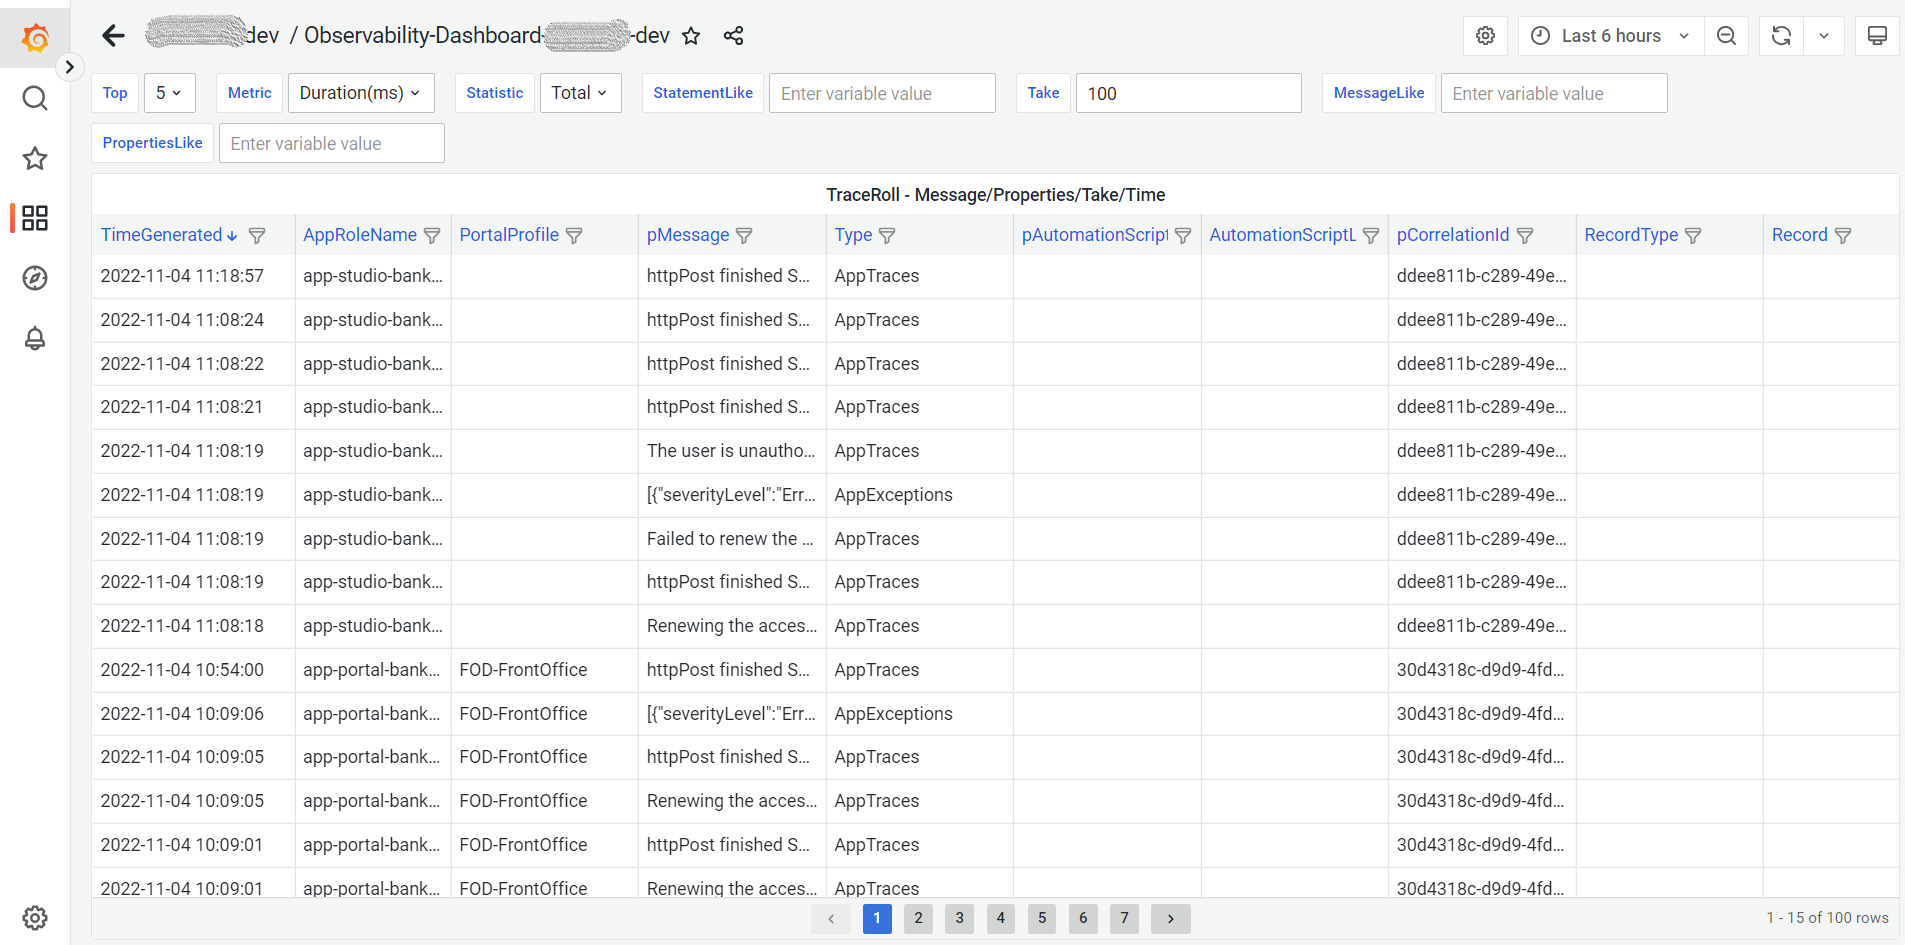This screenshot has height=945, width=1905.
Task: Open the Starred dashboards icon
Action: tap(35, 158)
